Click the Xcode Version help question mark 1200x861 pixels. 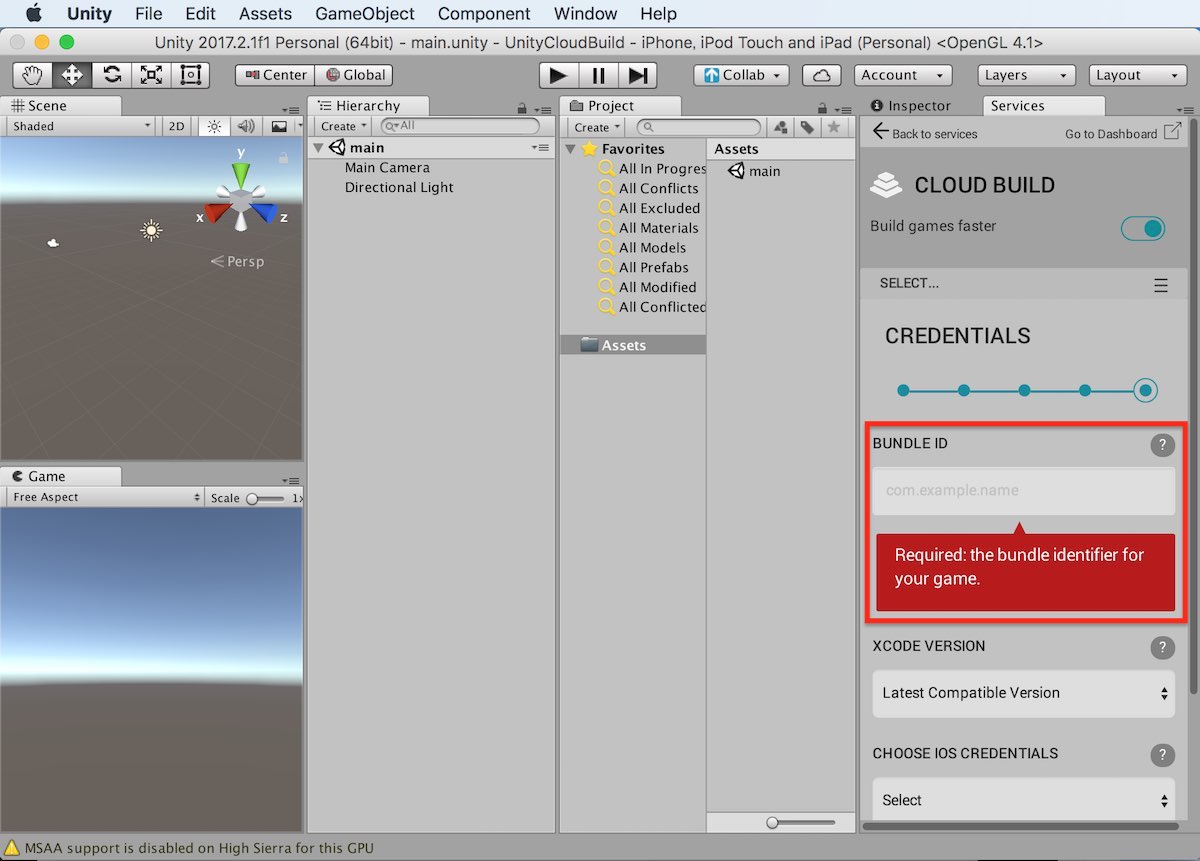coord(1162,647)
